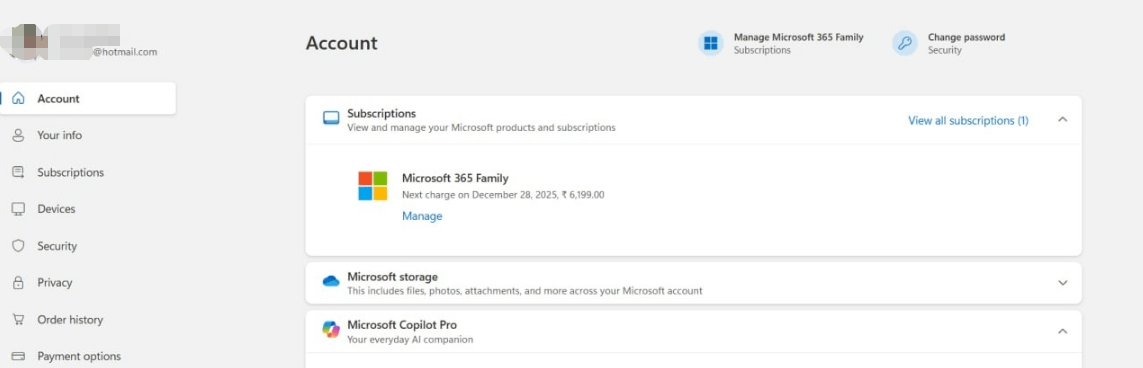Click the Change password shortcut text
This screenshot has height=368, width=1143.
tap(966, 37)
